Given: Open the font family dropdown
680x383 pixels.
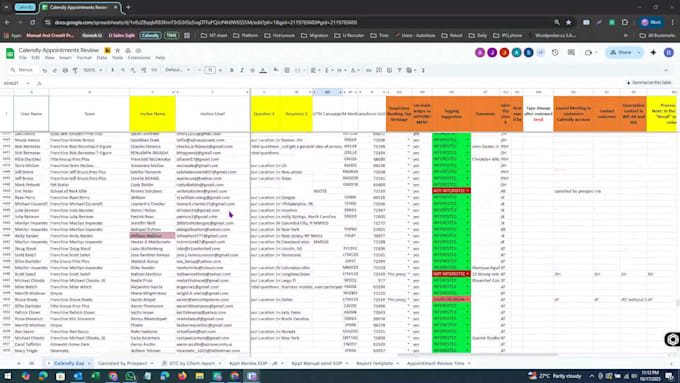Looking at the screenshot, I should (x=177, y=70).
